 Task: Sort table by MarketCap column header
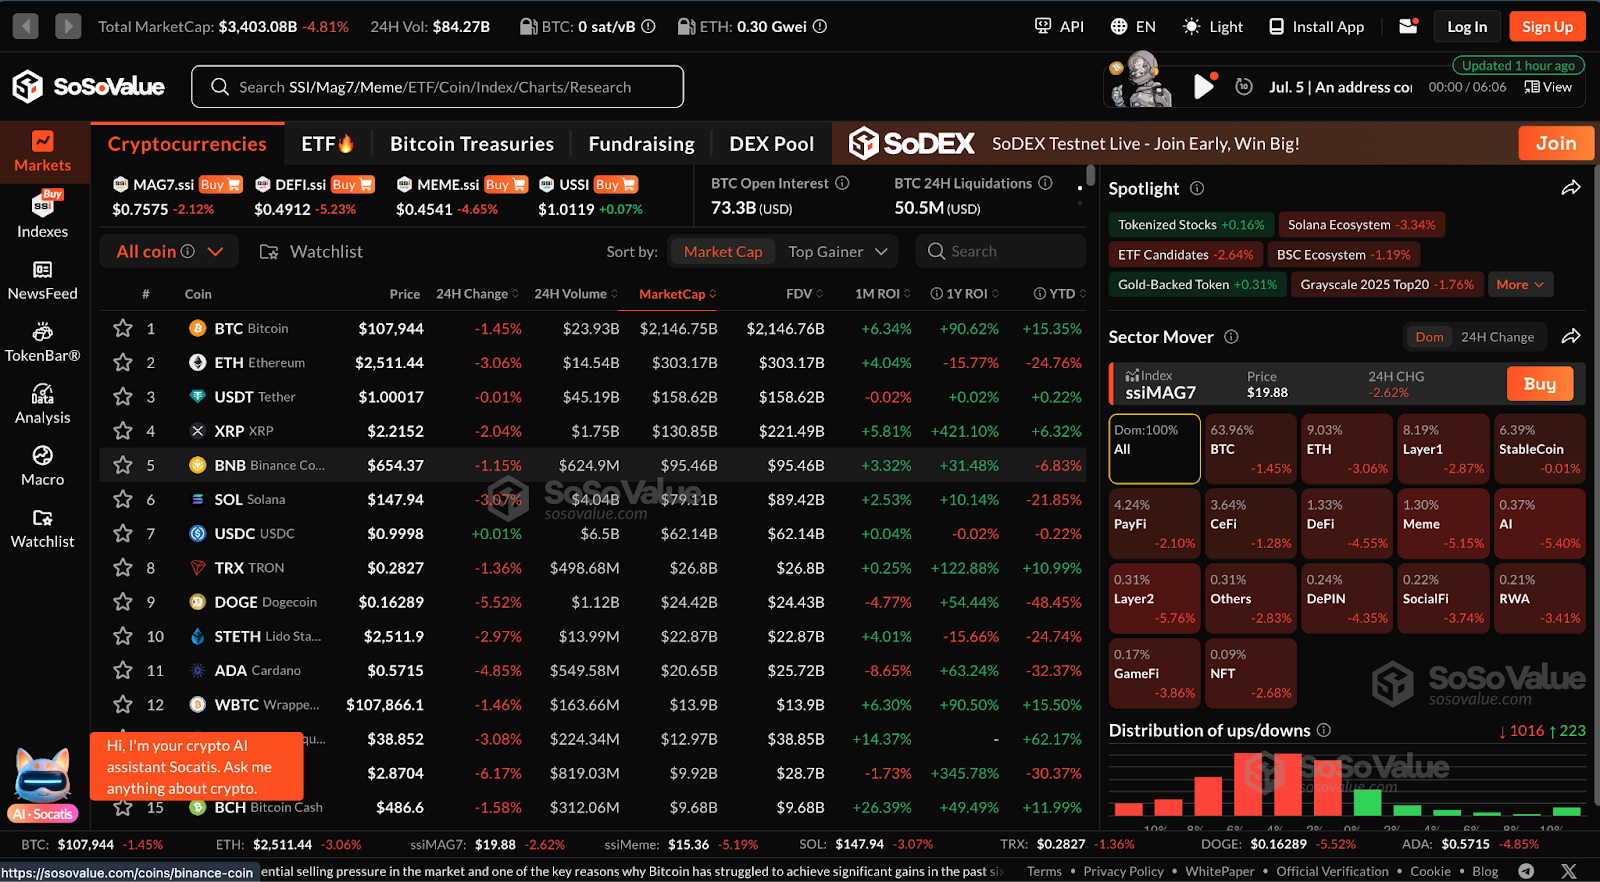pos(677,294)
